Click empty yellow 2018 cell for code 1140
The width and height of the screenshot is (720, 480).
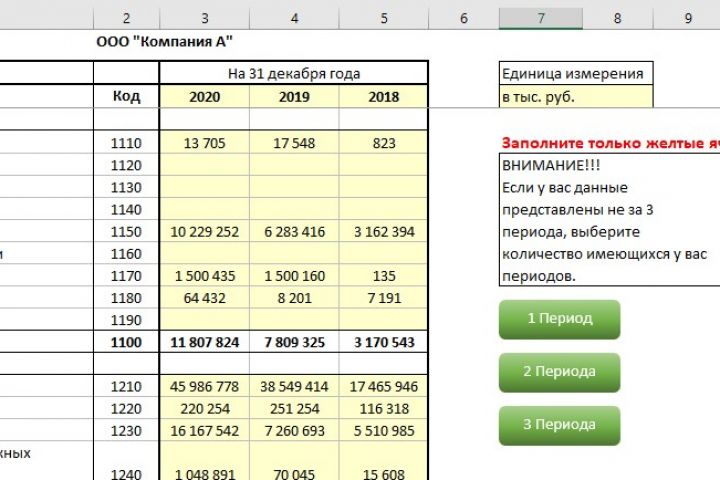click(384, 209)
